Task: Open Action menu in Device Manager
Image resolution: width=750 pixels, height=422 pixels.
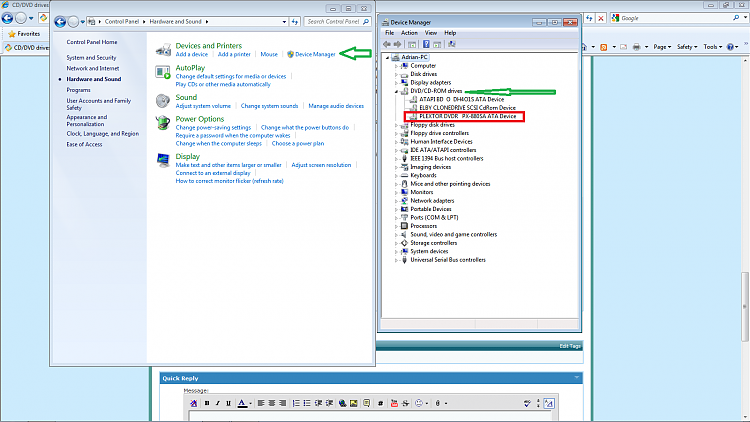Action: 409,33
